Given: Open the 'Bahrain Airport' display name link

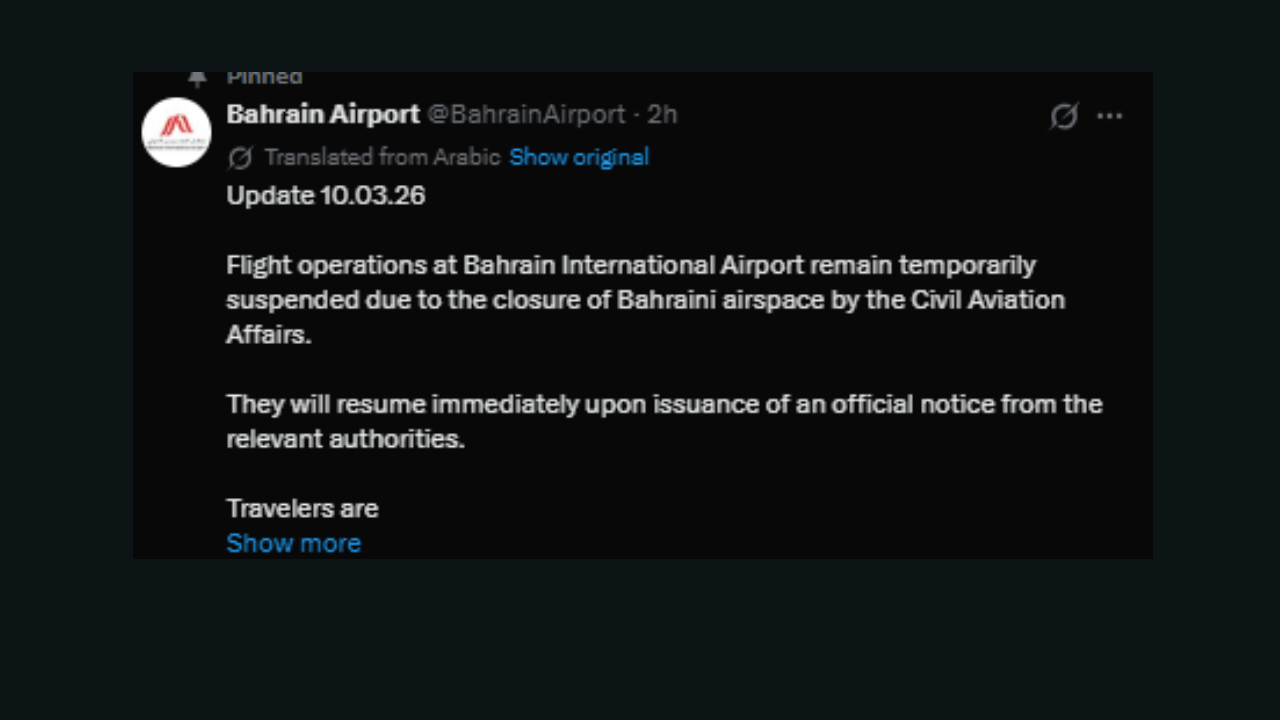Looking at the screenshot, I should 323,115.
